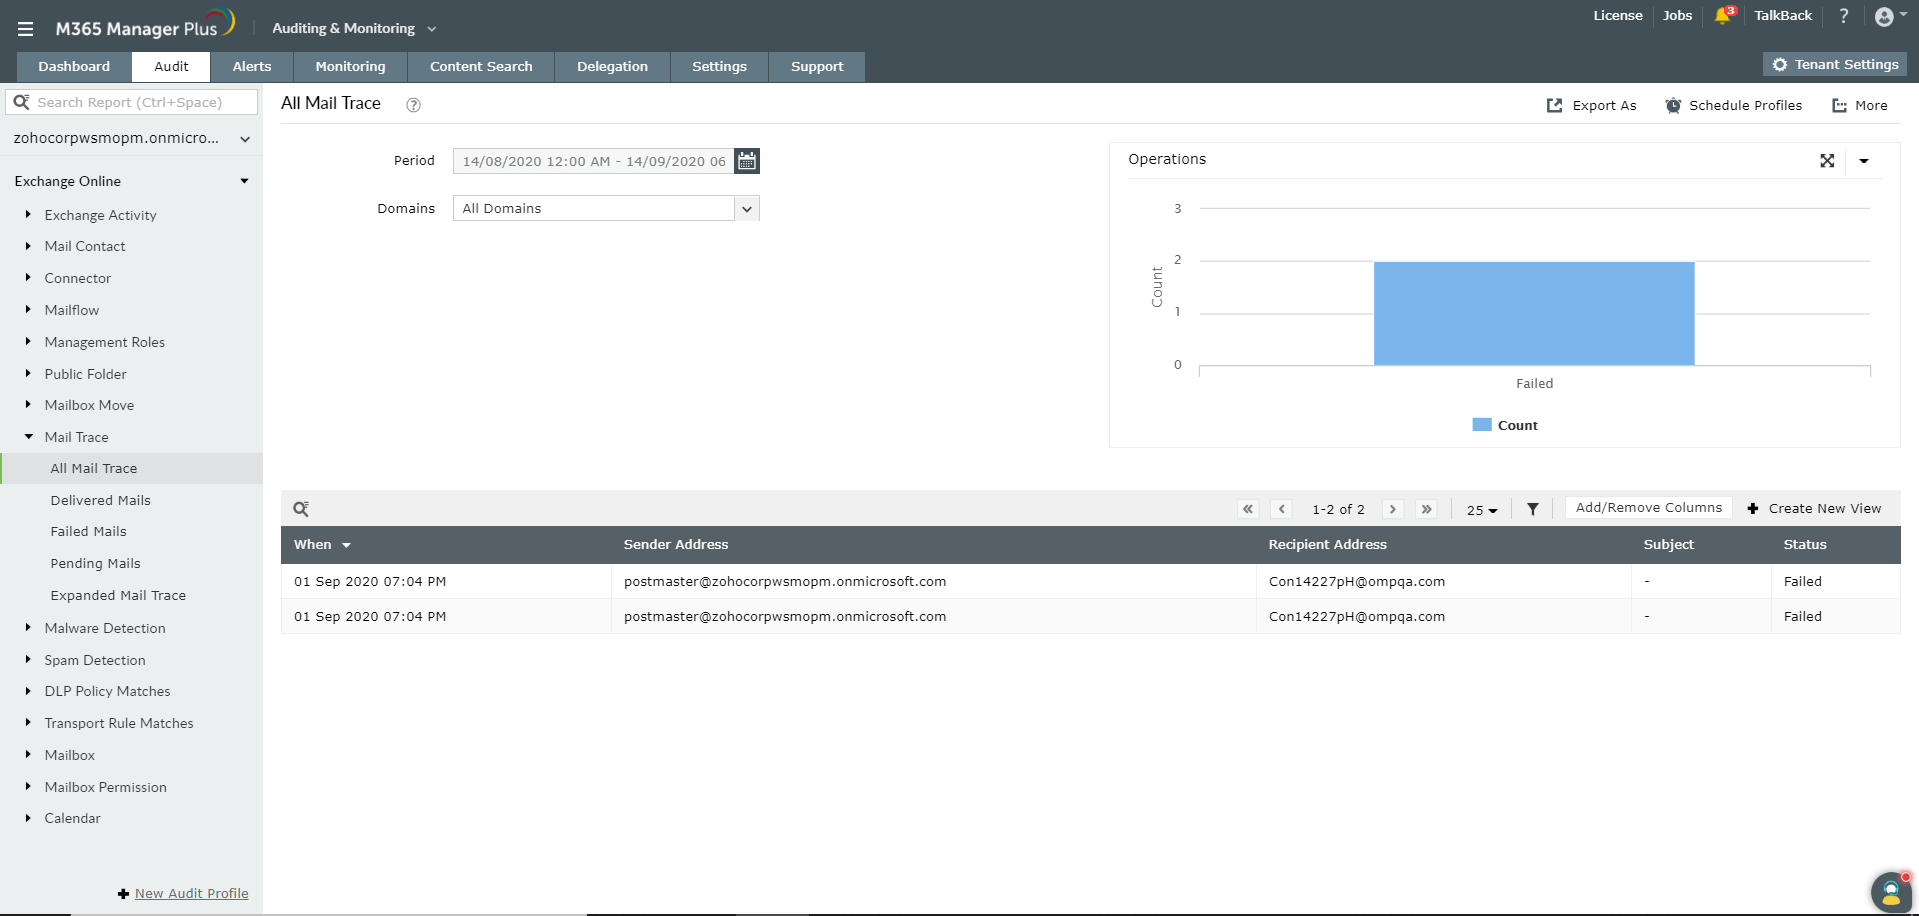Open the user account avatar menu
1919x916 pixels.
pyautogui.click(x=1890, y=16)
